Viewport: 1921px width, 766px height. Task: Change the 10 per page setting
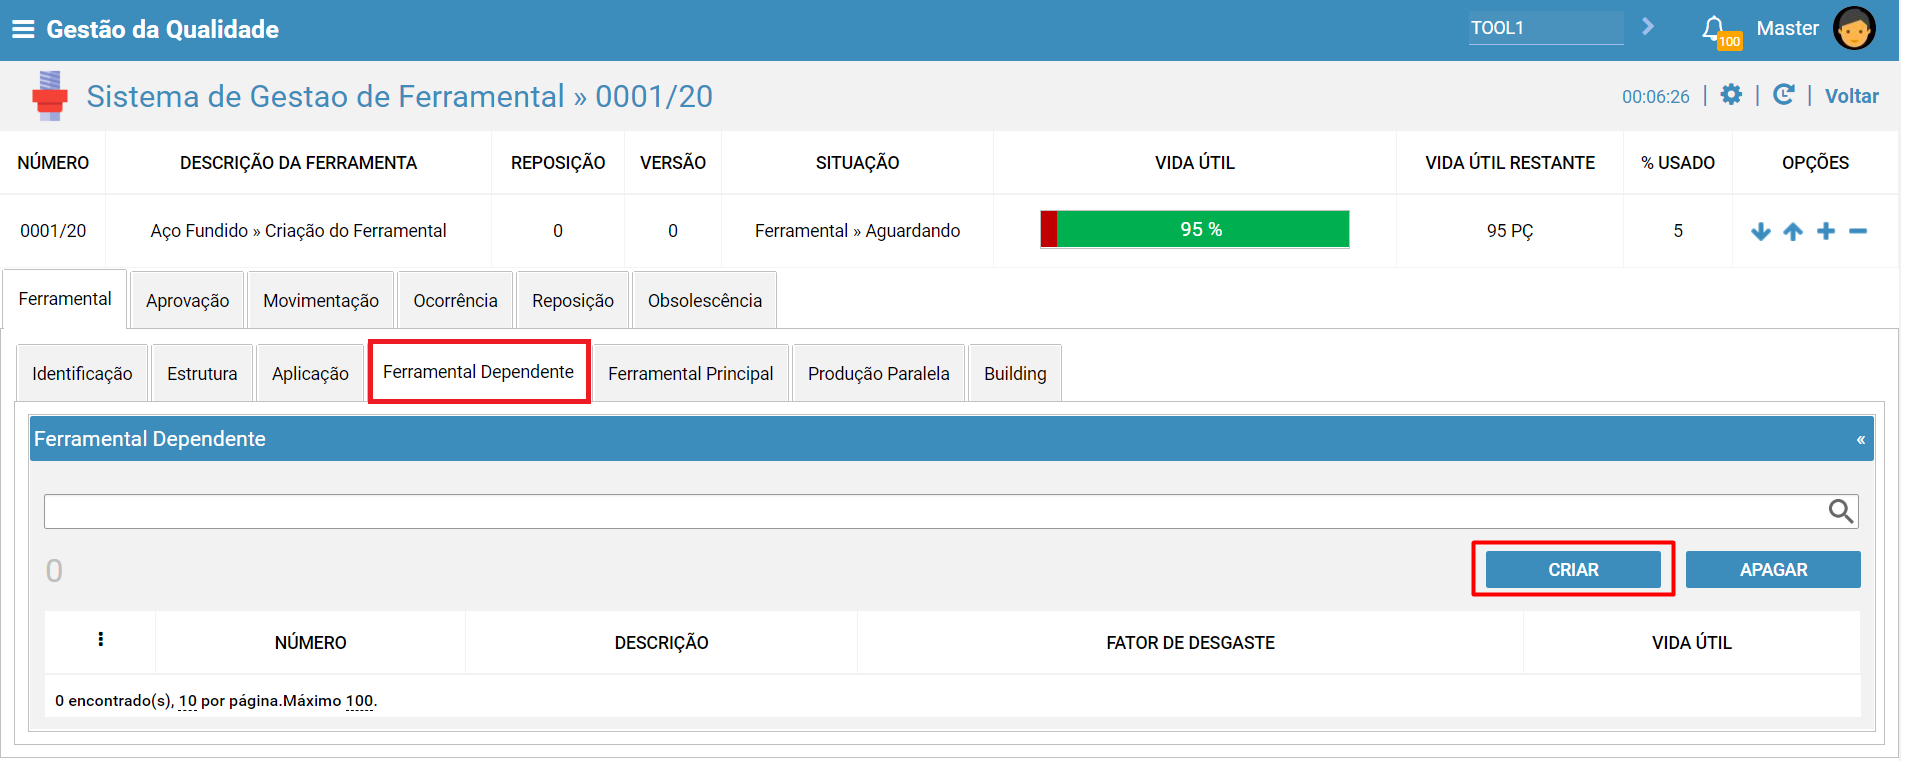(x=188, y=701)
